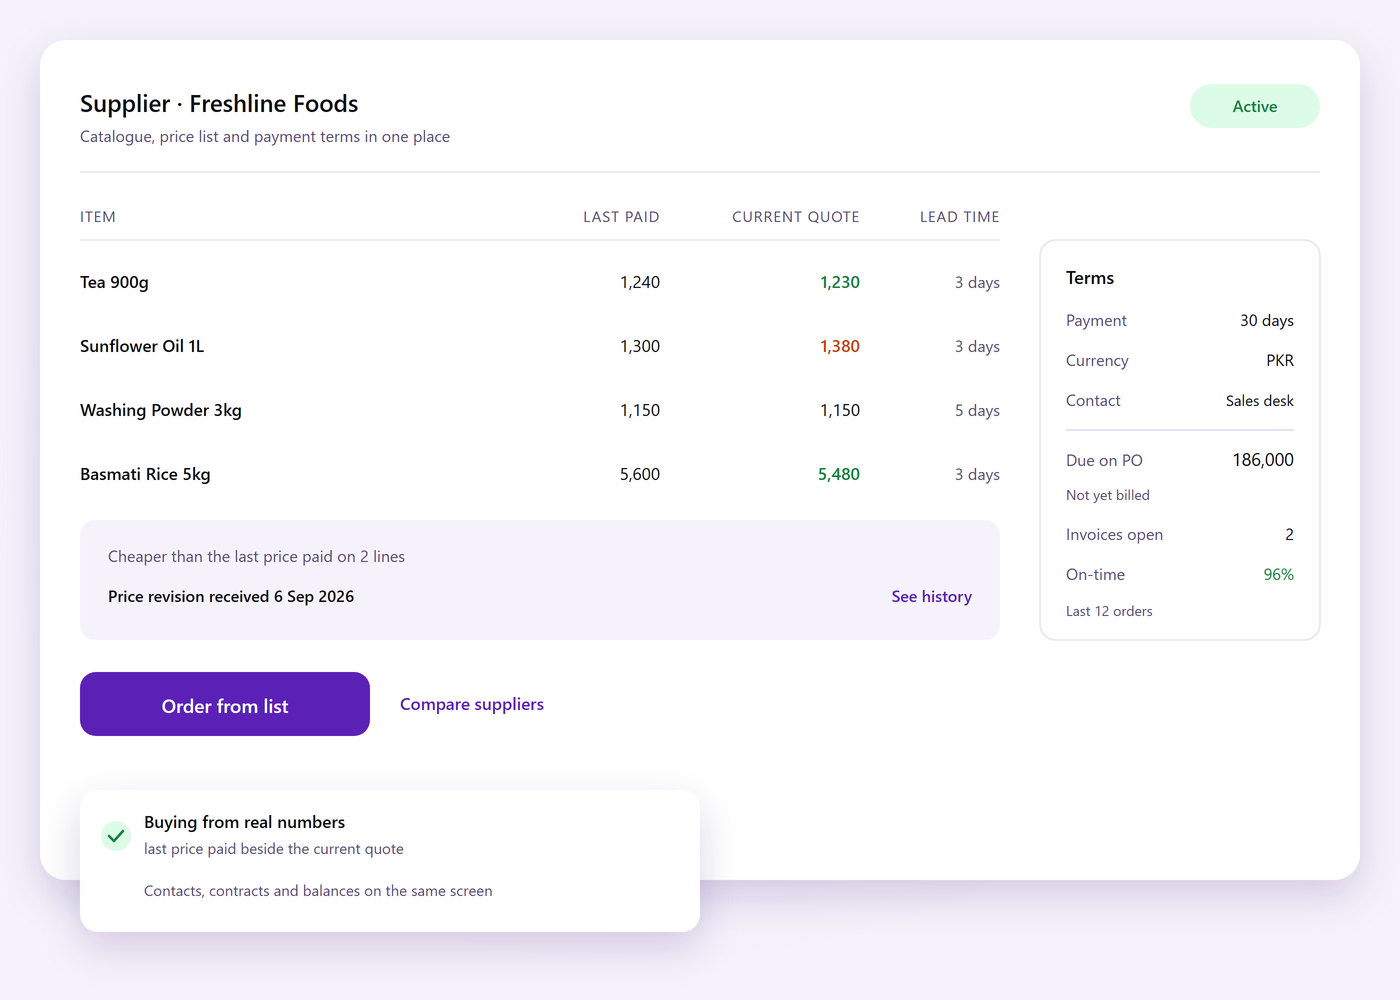This screenshot has width=1400, height=1000.
Task: Click Washing Powder 5 days lead time
Action: [x=977, y=410]
